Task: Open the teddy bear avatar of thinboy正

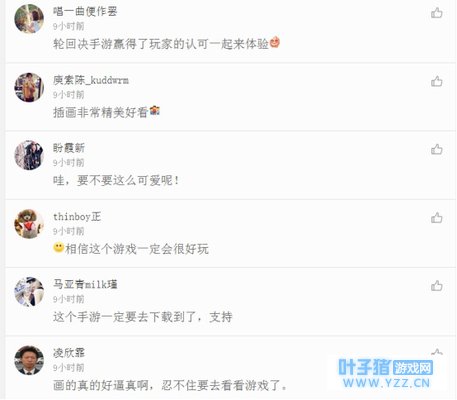Action: click(29, 224)
